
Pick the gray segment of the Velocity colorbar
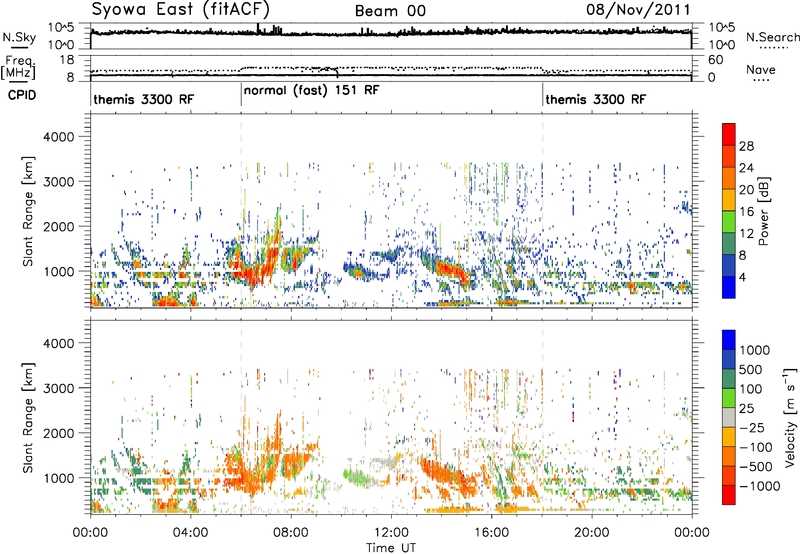729,417
